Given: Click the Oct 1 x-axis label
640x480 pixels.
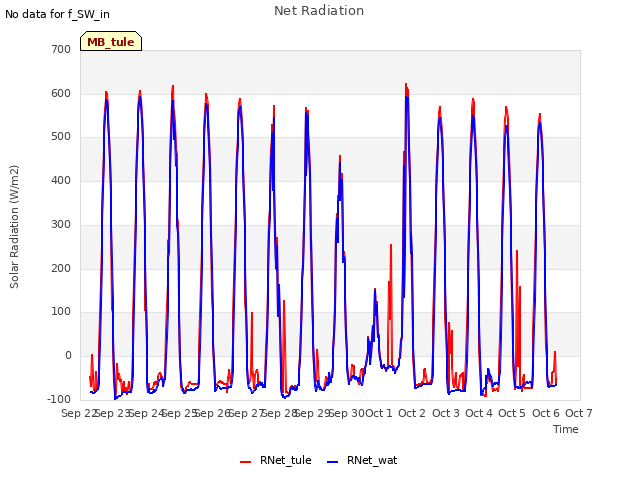Looking at the screenshot, I should (378, 413).
